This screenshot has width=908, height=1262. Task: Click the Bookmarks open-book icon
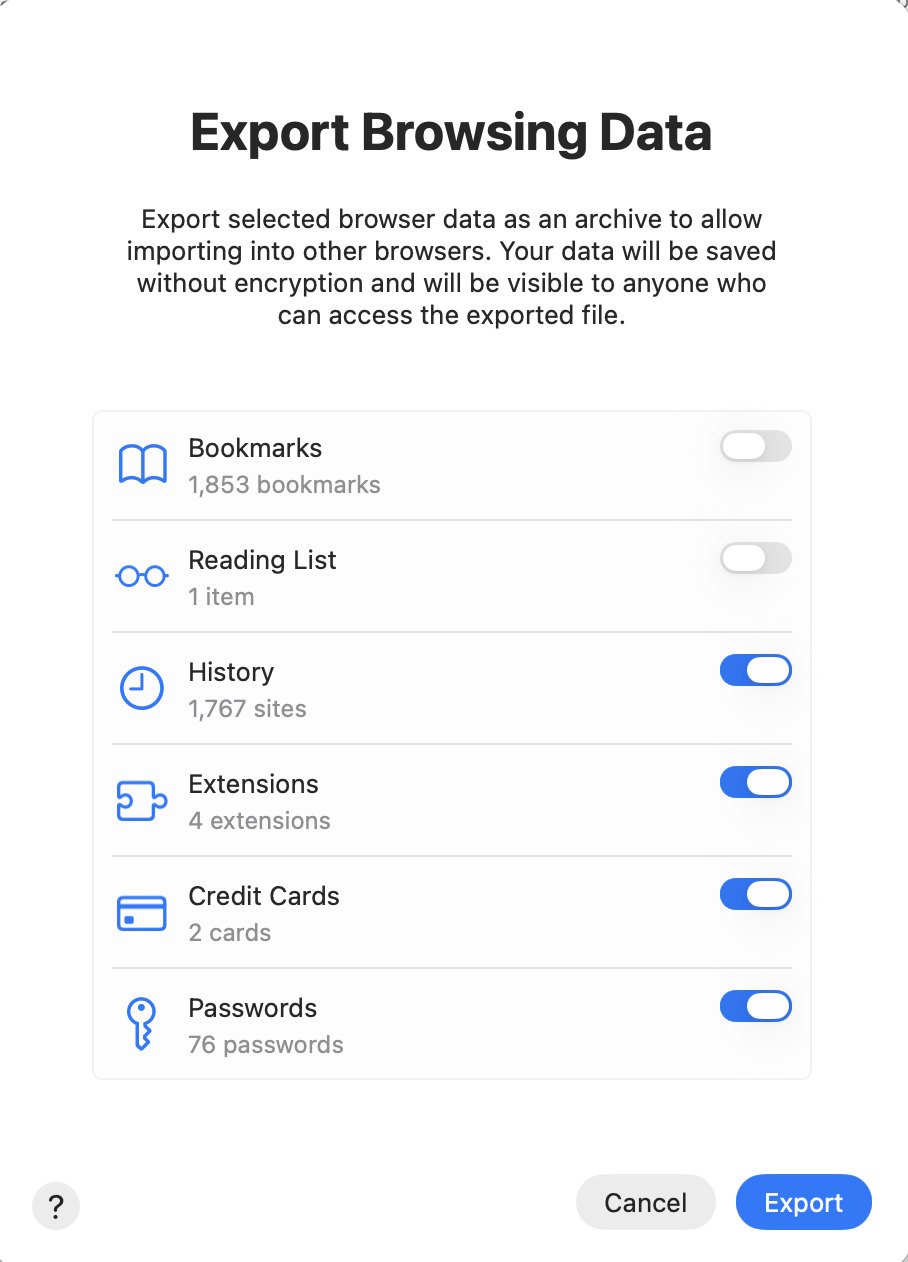(x=142, y=465)
